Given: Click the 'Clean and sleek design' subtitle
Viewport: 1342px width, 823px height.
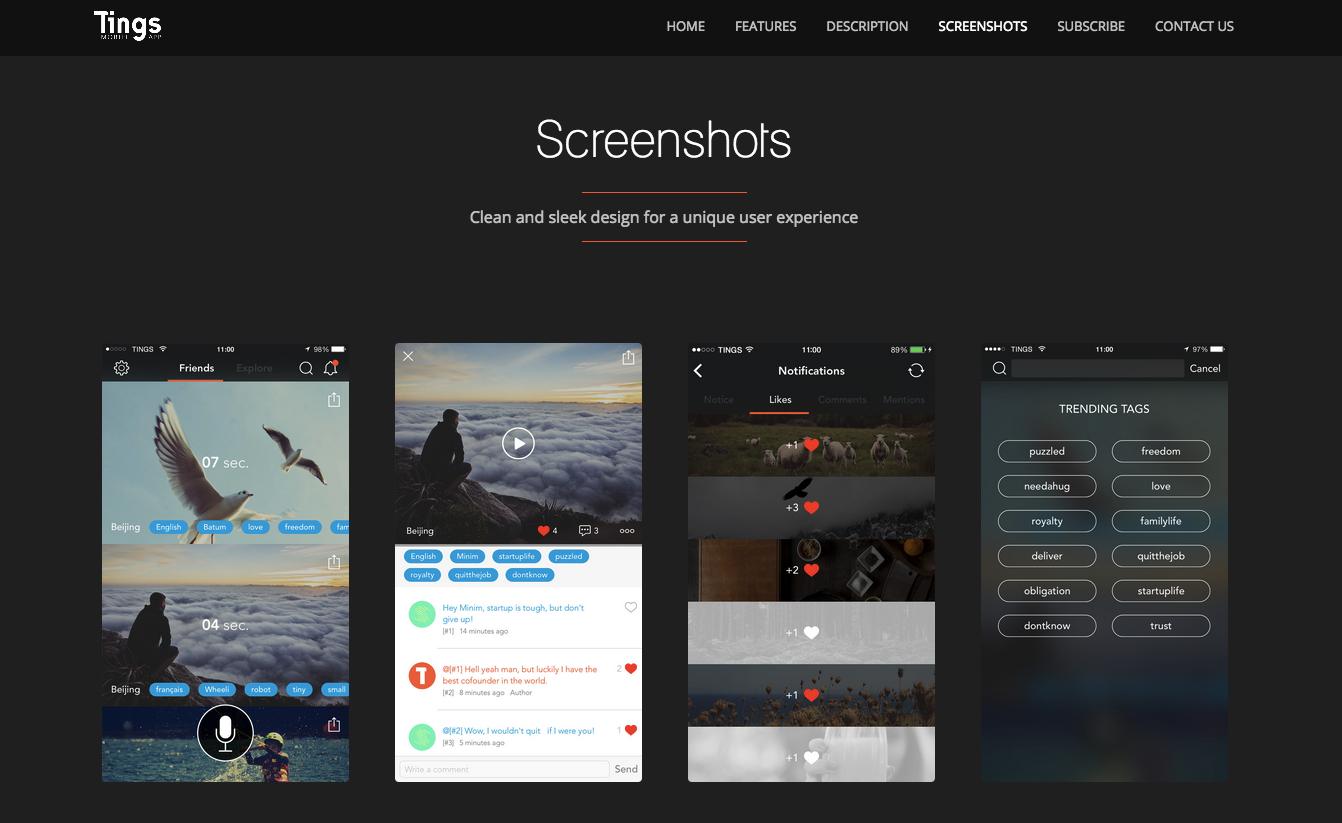Looking at the screenshot, I should (664, 217).
